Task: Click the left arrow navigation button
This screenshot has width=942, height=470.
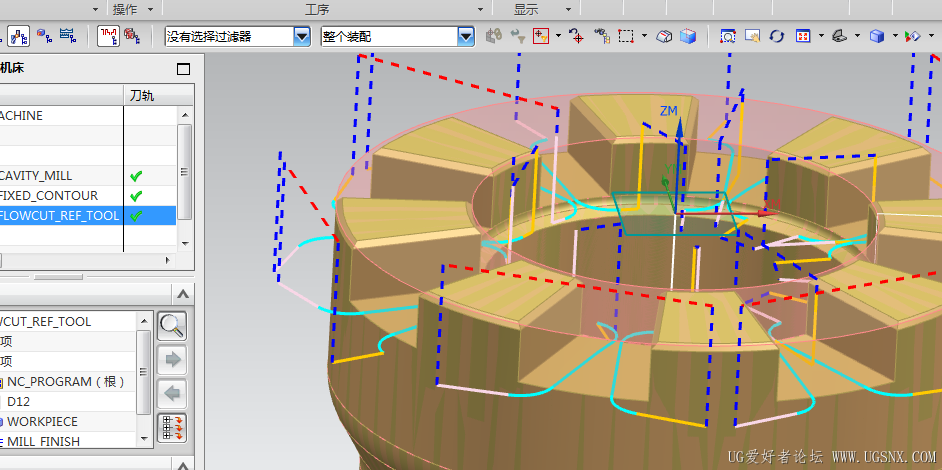Action: click(x=172, y=394)
